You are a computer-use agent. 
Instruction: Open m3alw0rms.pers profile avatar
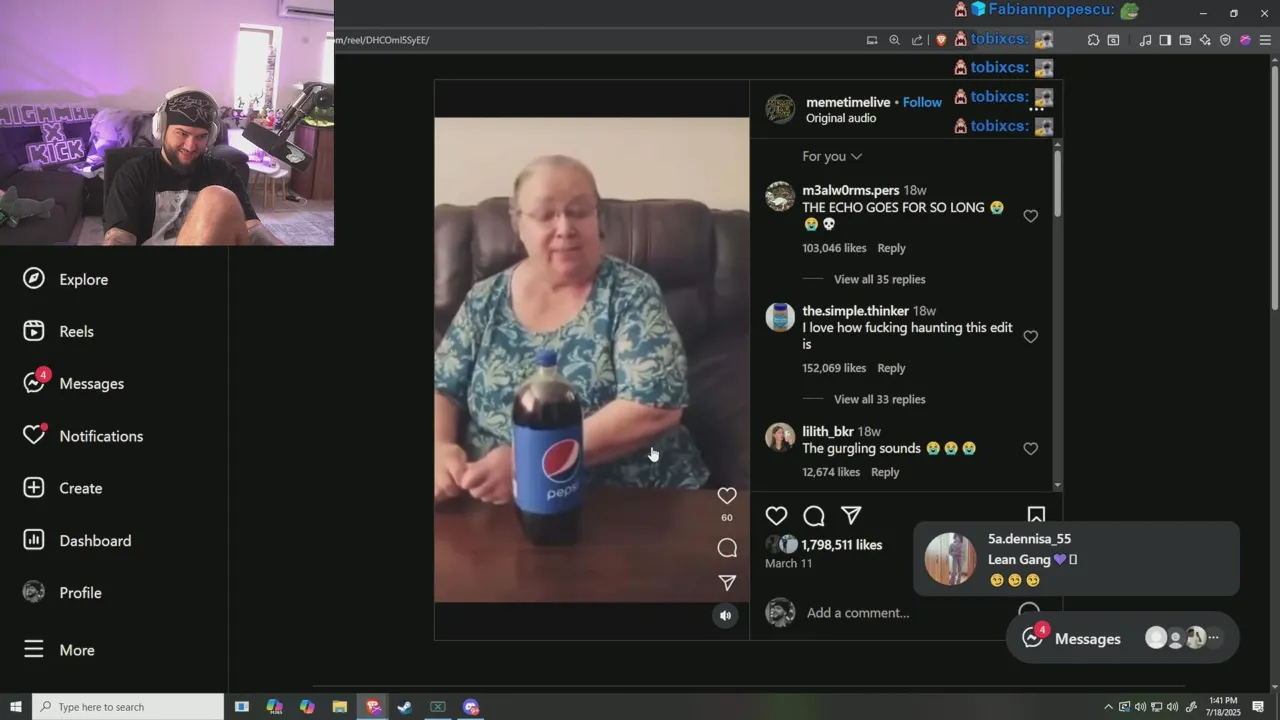(x=780, y=197)
